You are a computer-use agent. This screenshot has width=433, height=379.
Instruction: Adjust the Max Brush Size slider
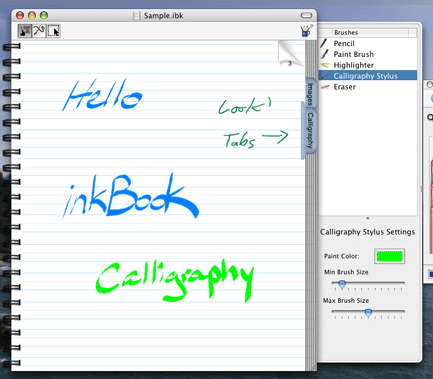click(x=368, y=313)
